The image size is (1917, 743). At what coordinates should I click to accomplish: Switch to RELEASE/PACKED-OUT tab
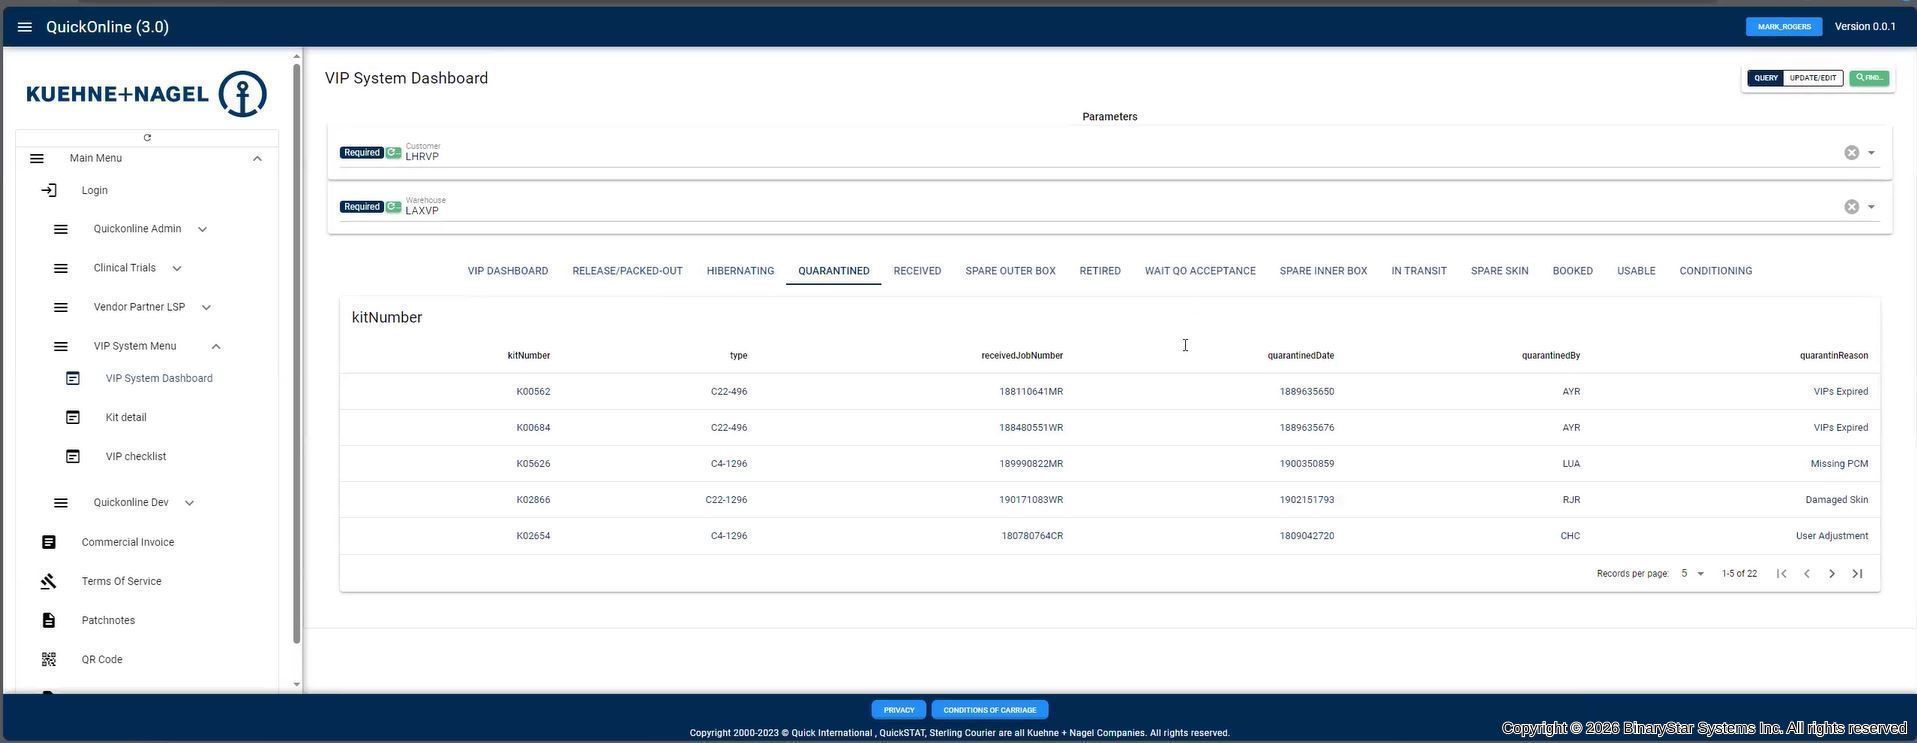[627, 271]
